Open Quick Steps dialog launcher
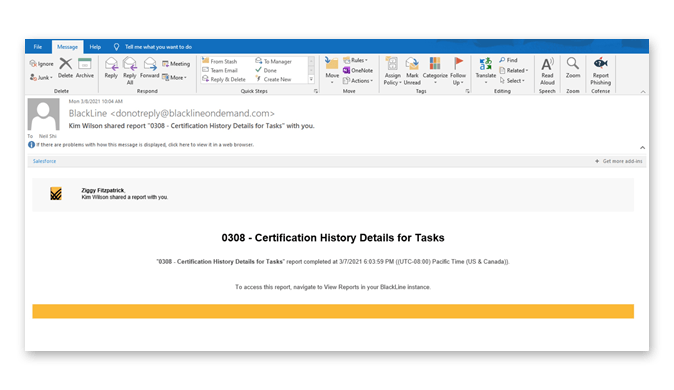Viewport: 674px width, 390px height. [316, 91]
